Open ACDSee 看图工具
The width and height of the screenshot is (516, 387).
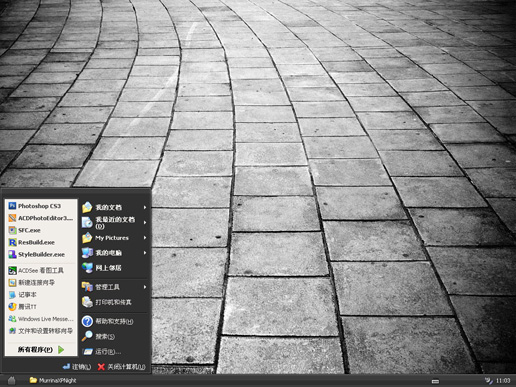[x=41, y=270]
